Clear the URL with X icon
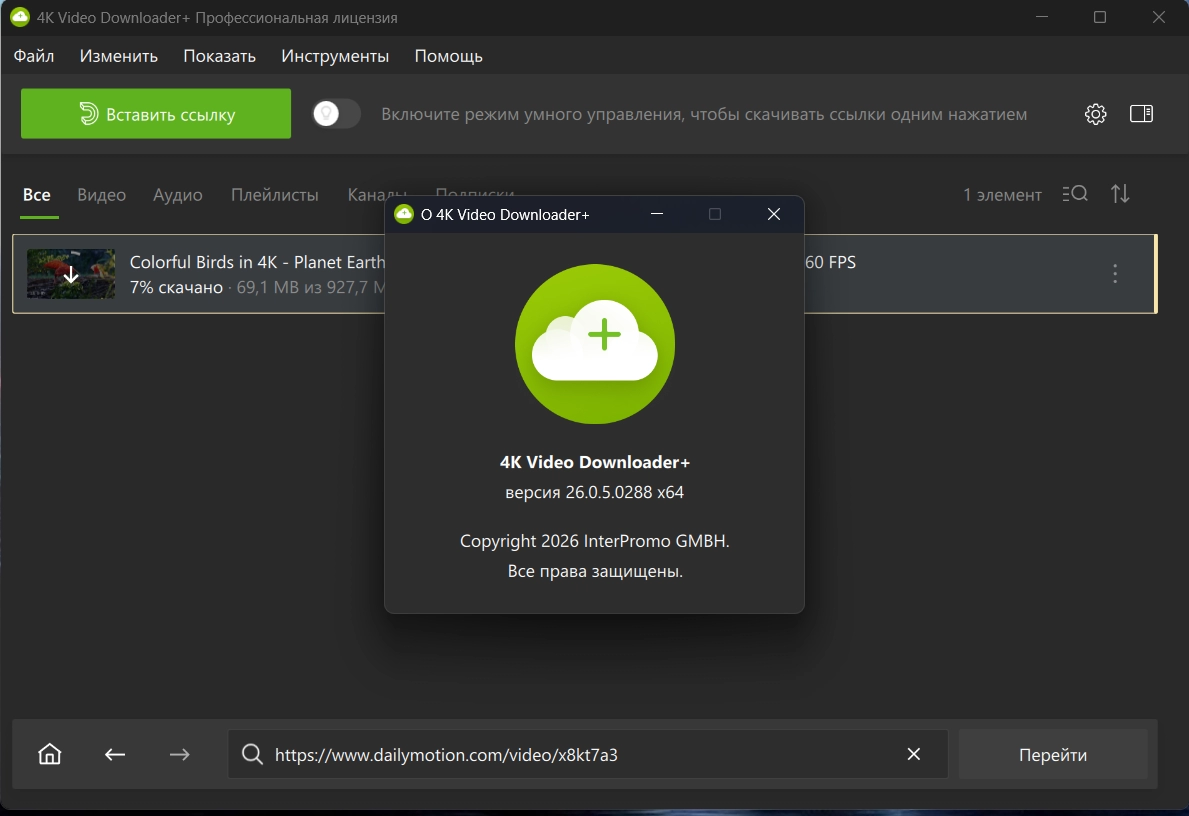 tap(914, 754)
